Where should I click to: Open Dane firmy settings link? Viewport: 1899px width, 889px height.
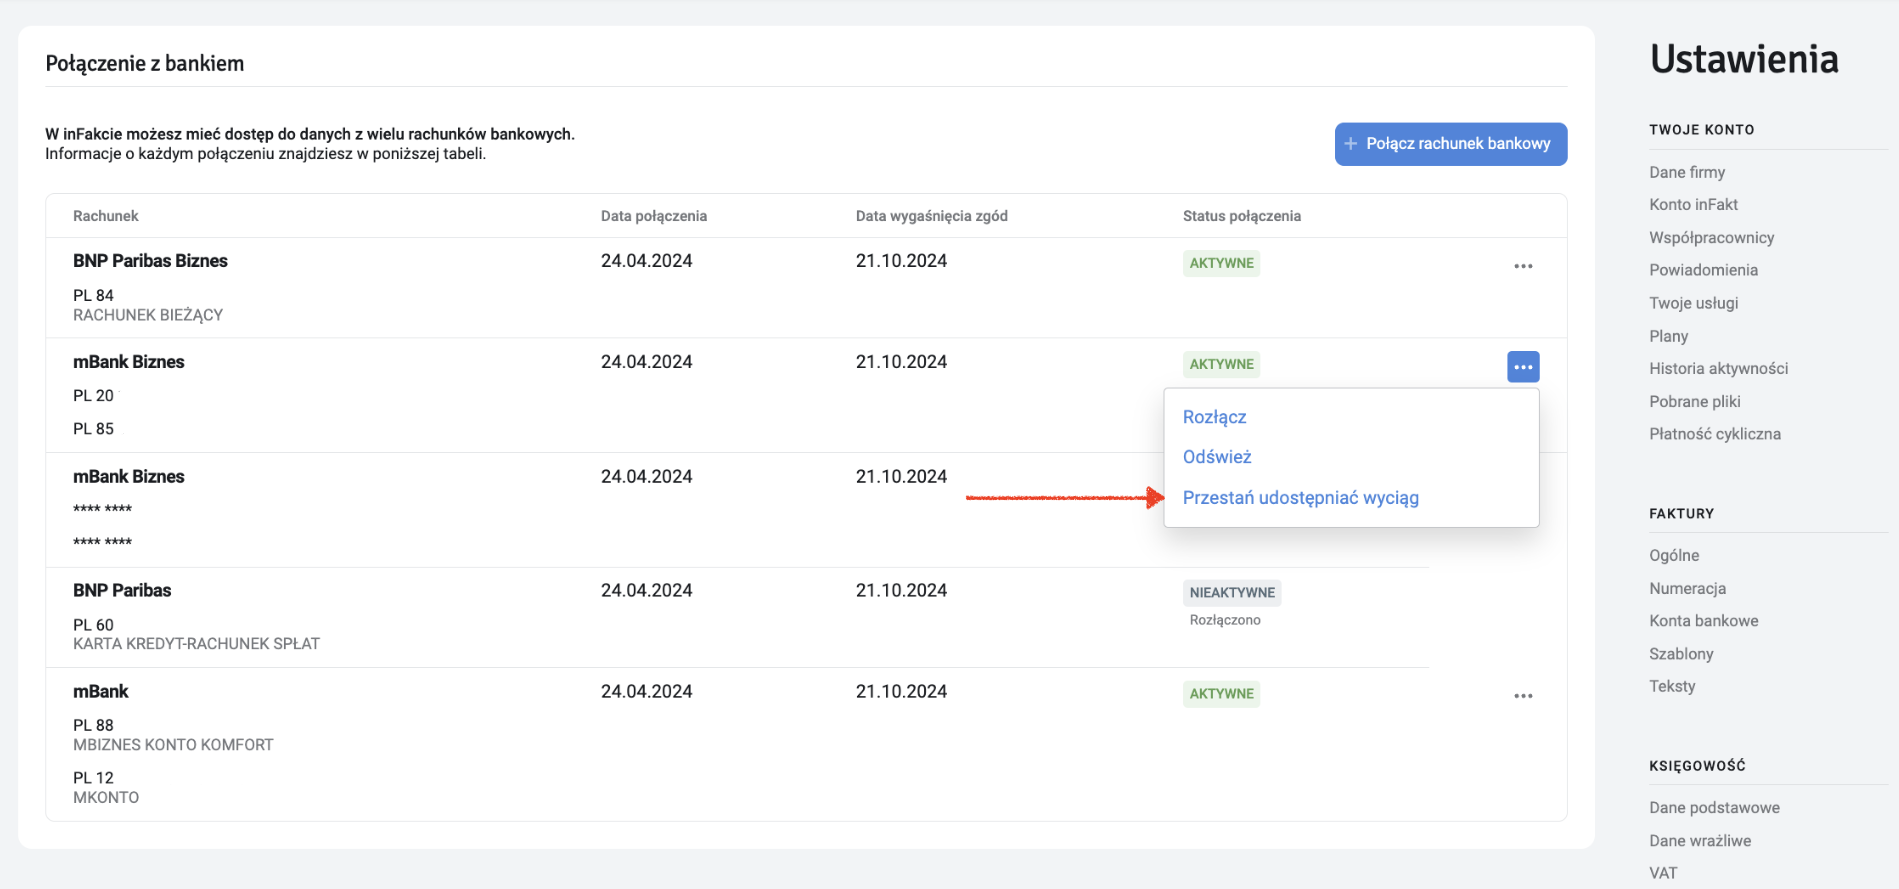tap(1687, 172)
